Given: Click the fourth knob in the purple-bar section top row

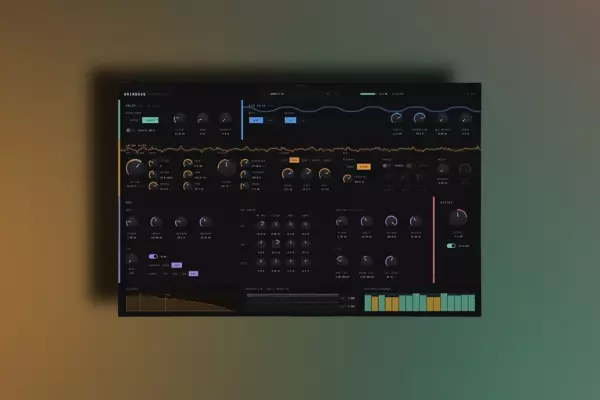Looking at the screenshot, I should tap(205, 222).
